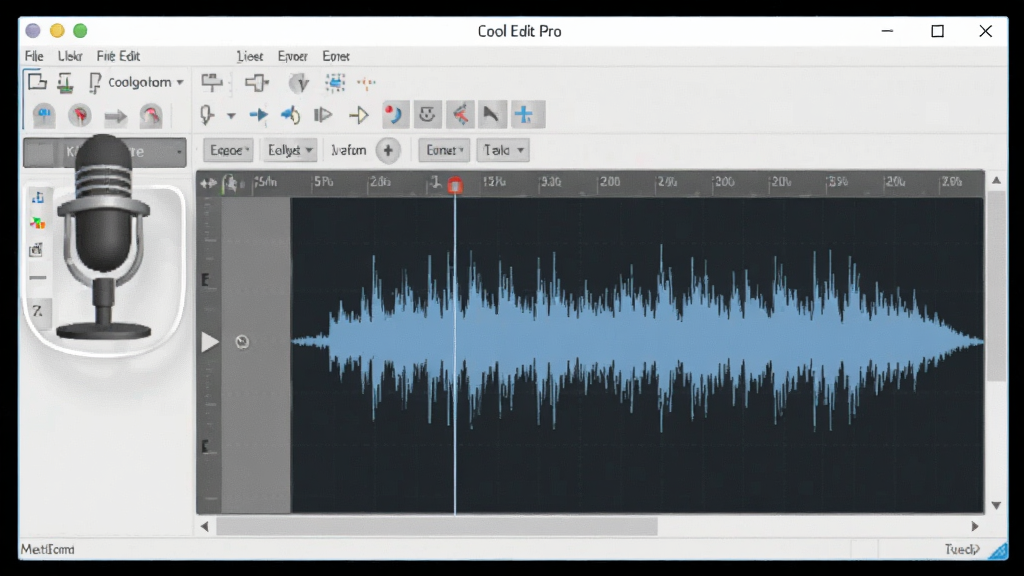Open the dark gray dropdown above the microphone
The image size is (1024, 576).
pos(104,152)
